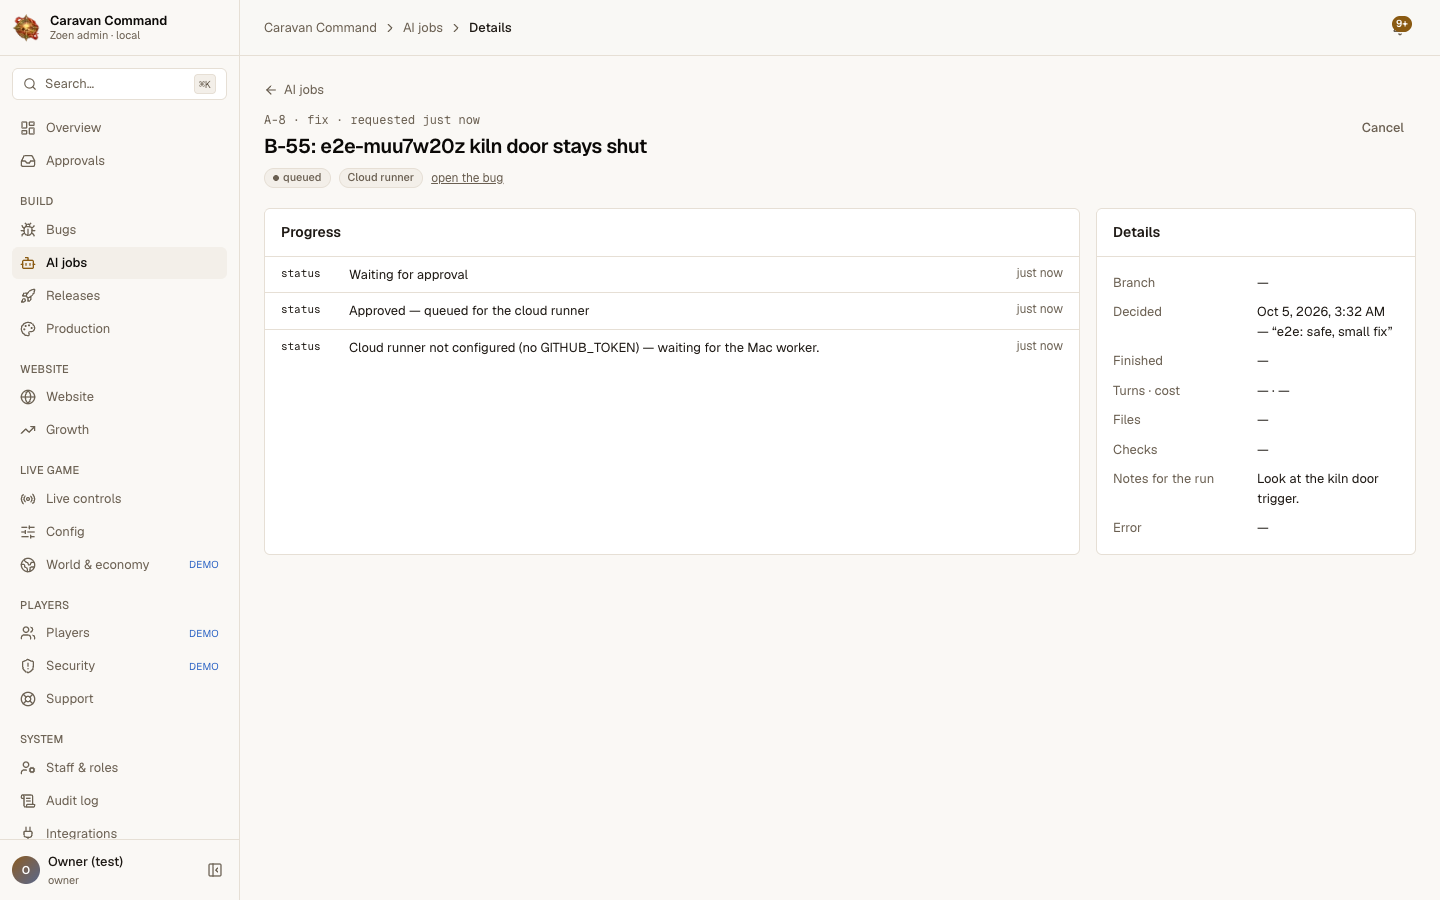Click the Cancel button
Viewport: 1440px width, 900px height.
click(x=1382, y=128)
